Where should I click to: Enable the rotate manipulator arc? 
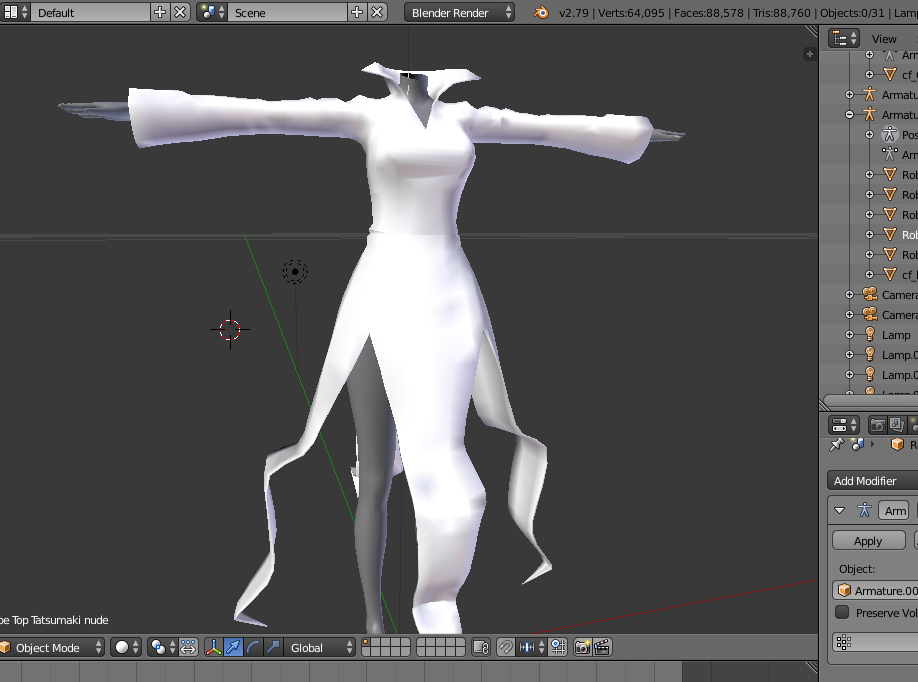pyautogui.click(x=253, y=647)
